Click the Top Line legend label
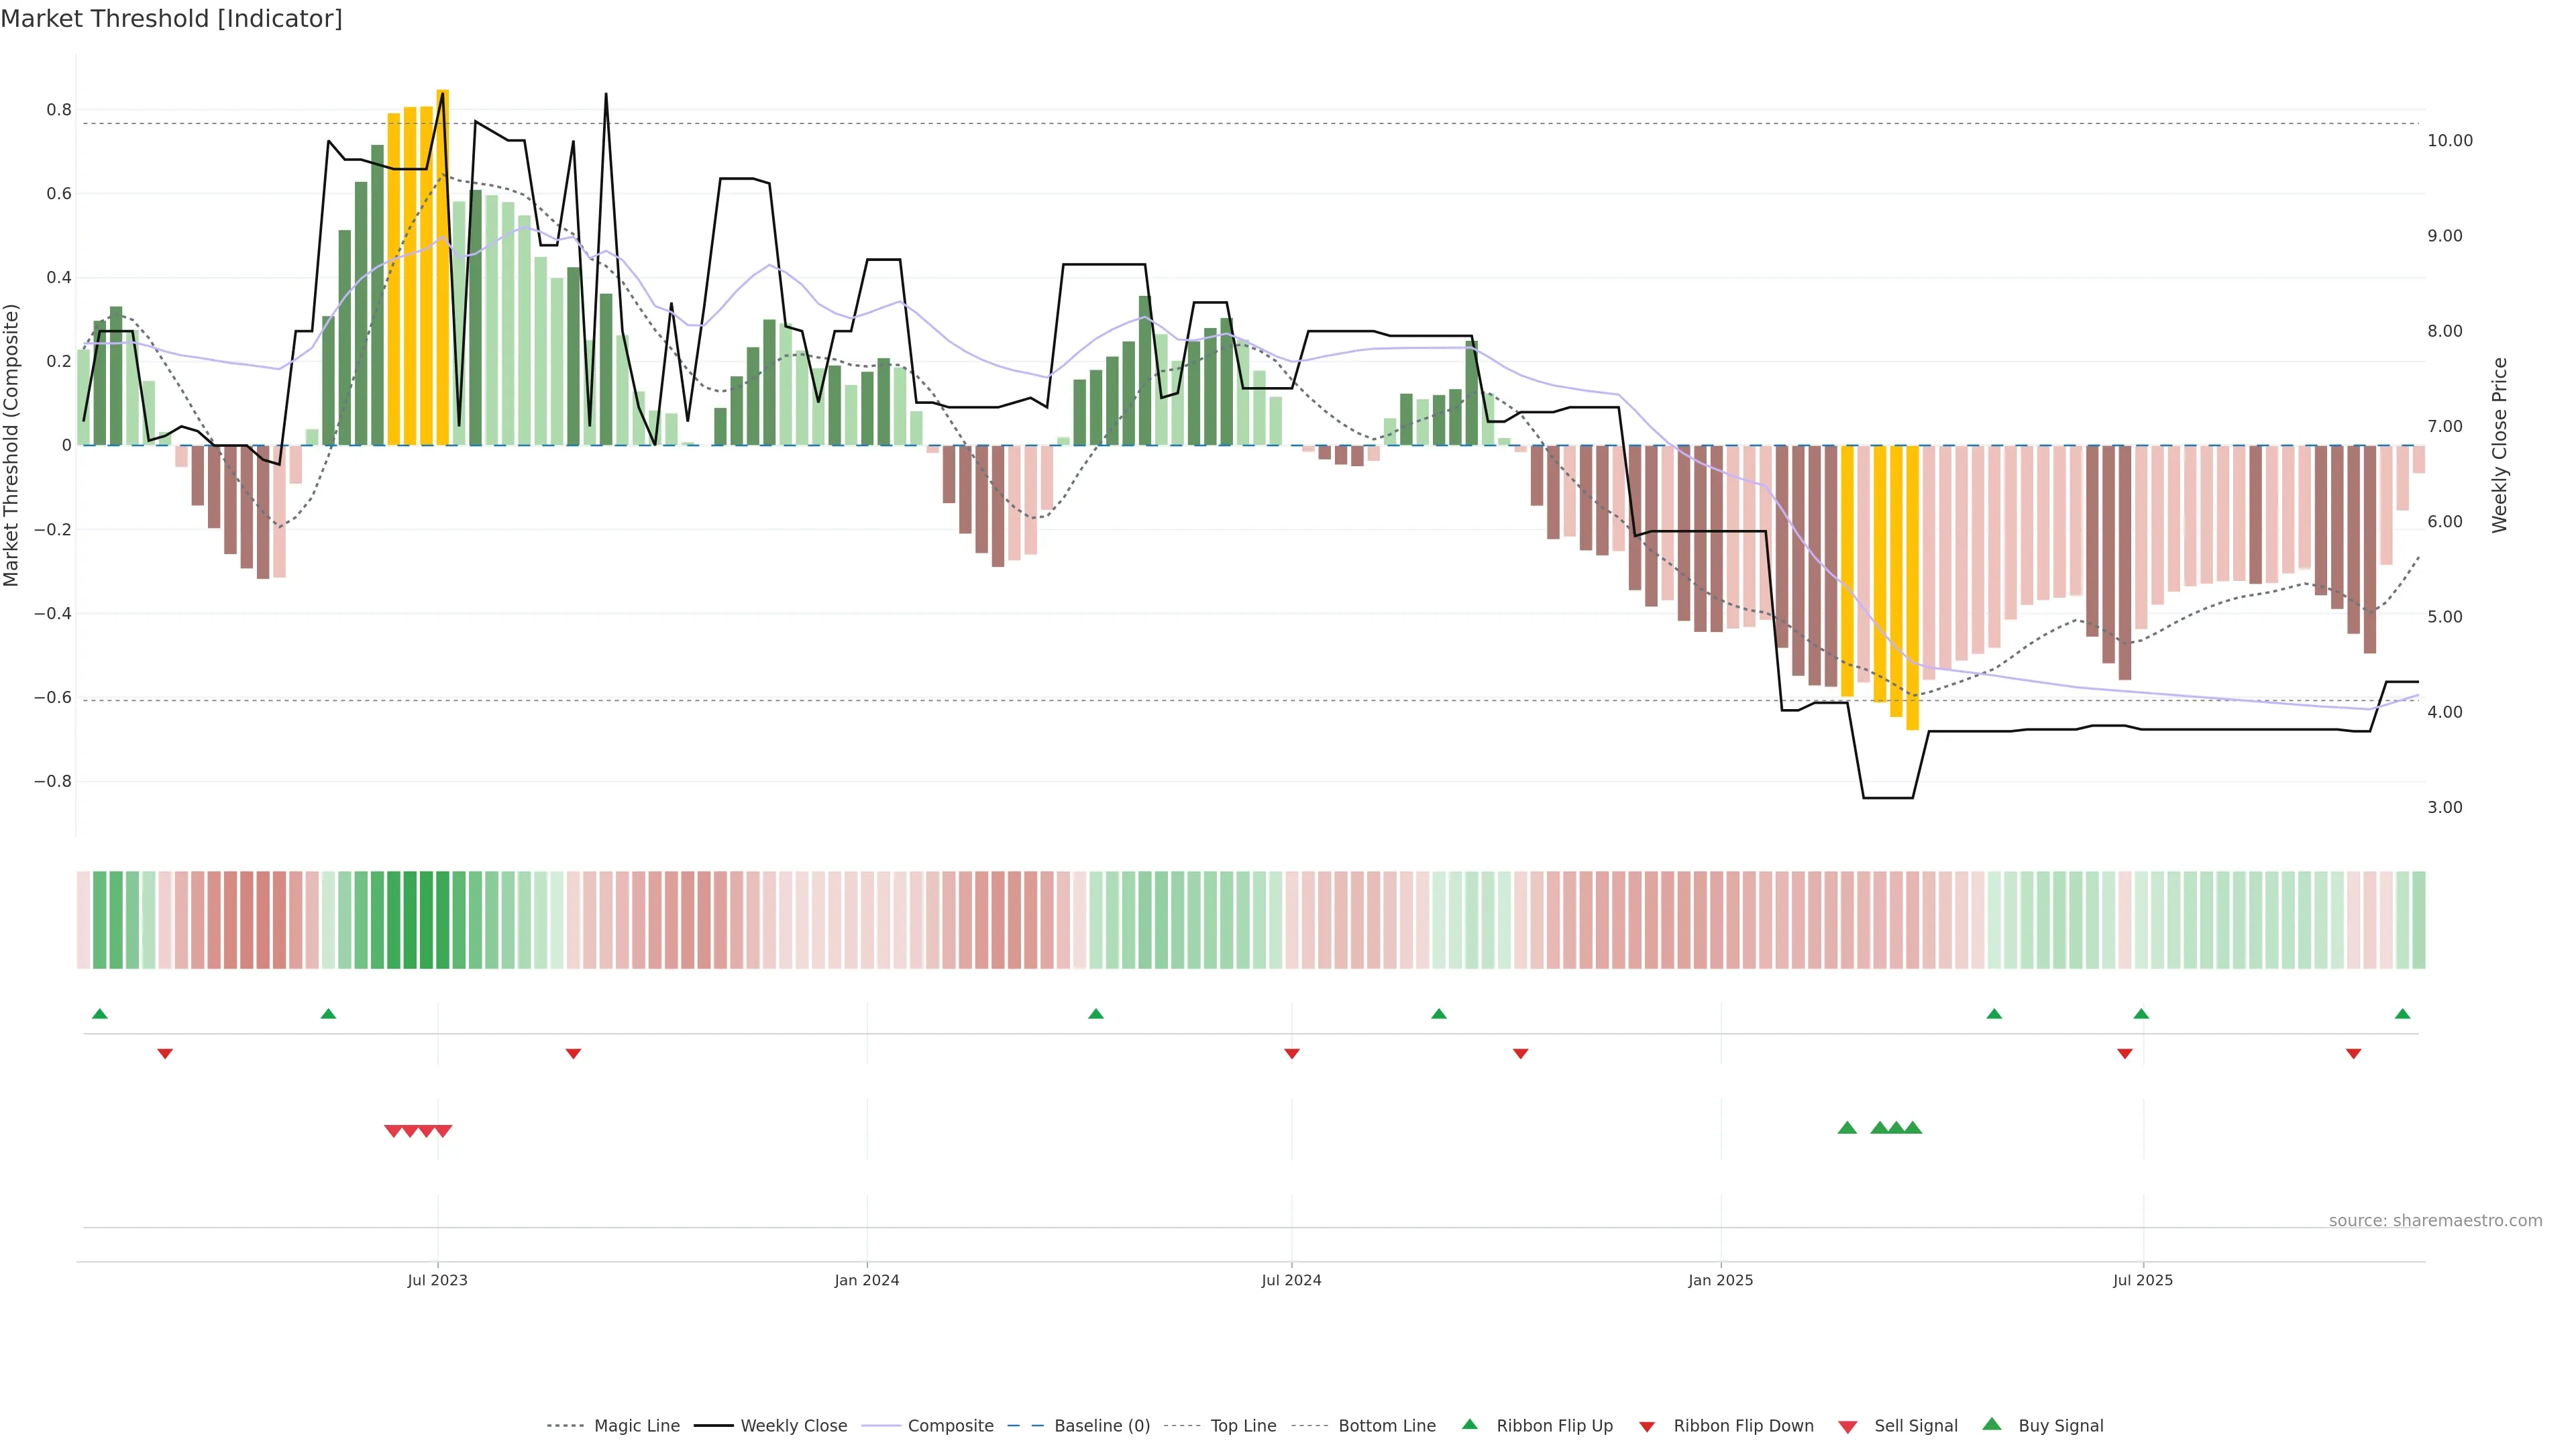This screenshot has width=2576, height=1449. point(1243,1426)
